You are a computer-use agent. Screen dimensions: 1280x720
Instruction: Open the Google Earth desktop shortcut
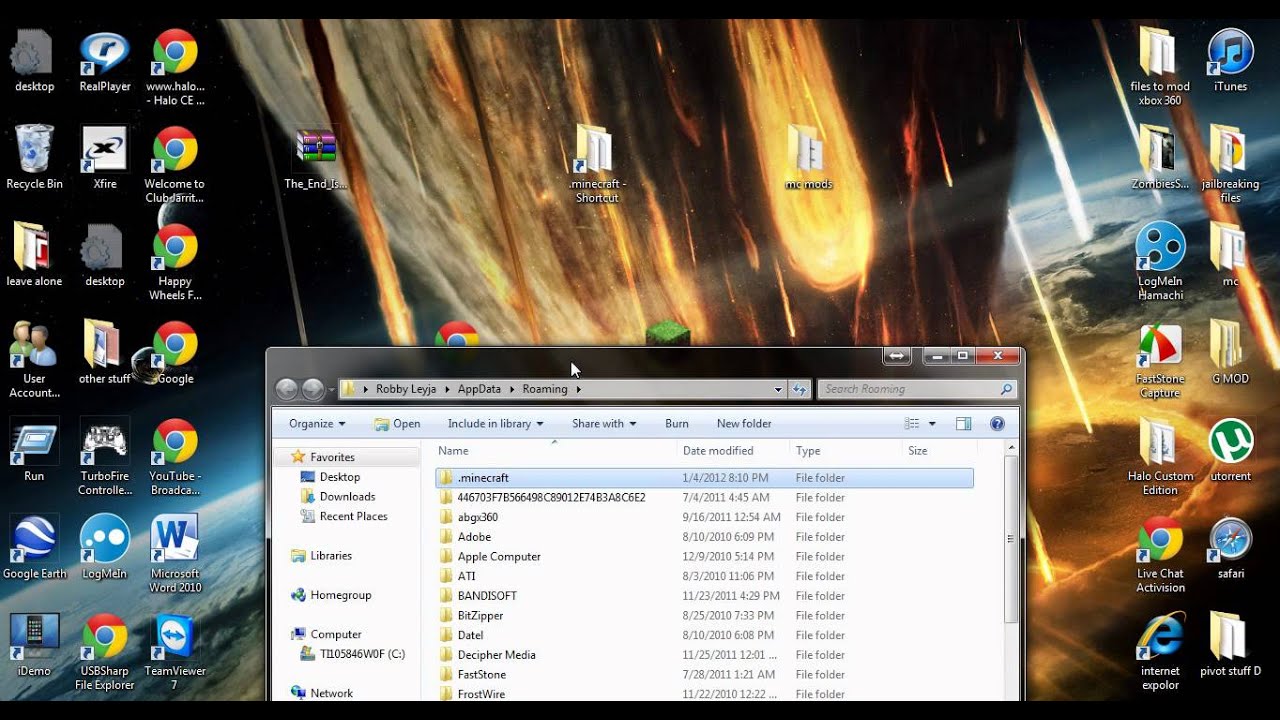[x=35, y=547]
